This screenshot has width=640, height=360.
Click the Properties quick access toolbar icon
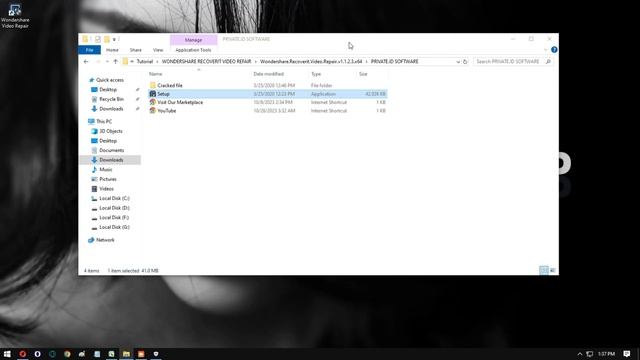(98, 39)
